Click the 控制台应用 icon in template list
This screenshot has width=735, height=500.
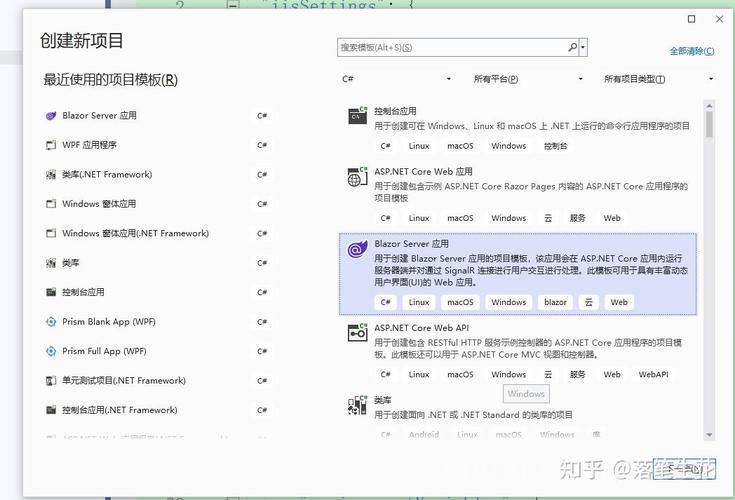tap(358, 115)
